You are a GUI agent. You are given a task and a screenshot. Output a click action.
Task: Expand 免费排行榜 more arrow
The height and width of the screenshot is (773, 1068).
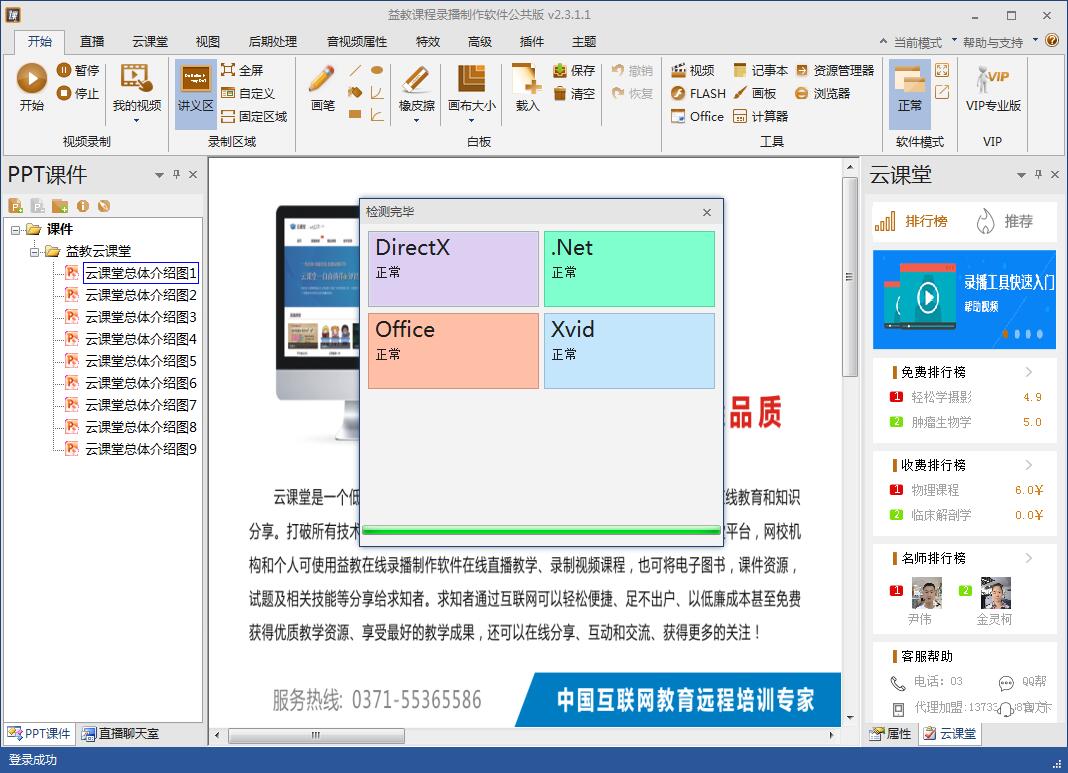[x=1028, y=372]
